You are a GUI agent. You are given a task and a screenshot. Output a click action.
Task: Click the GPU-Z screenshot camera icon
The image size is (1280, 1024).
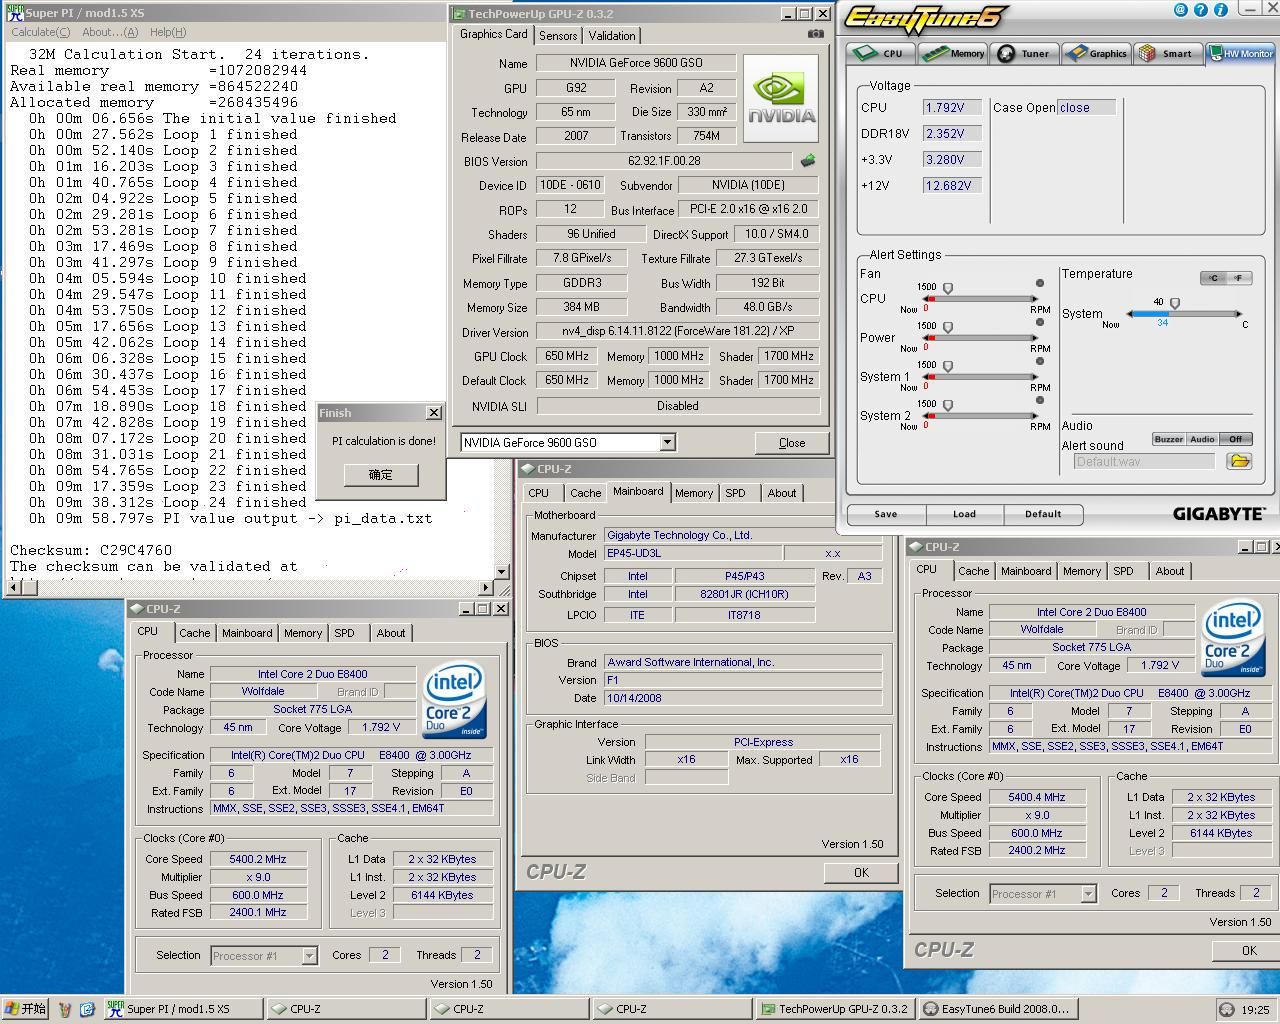815,33
